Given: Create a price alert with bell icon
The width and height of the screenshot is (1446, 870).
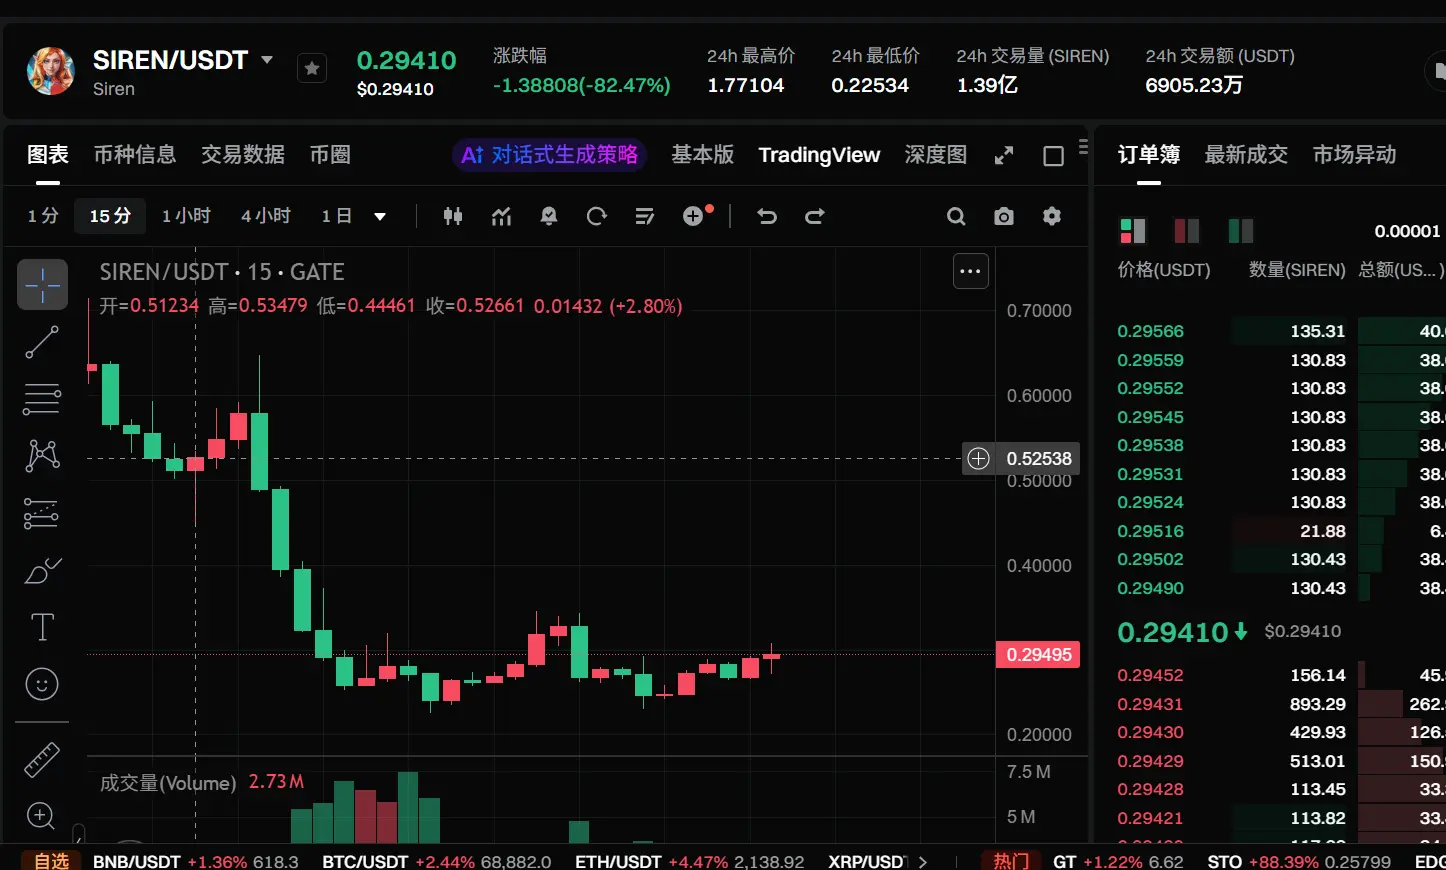Looking at the screenshot, I should point(549,216).
